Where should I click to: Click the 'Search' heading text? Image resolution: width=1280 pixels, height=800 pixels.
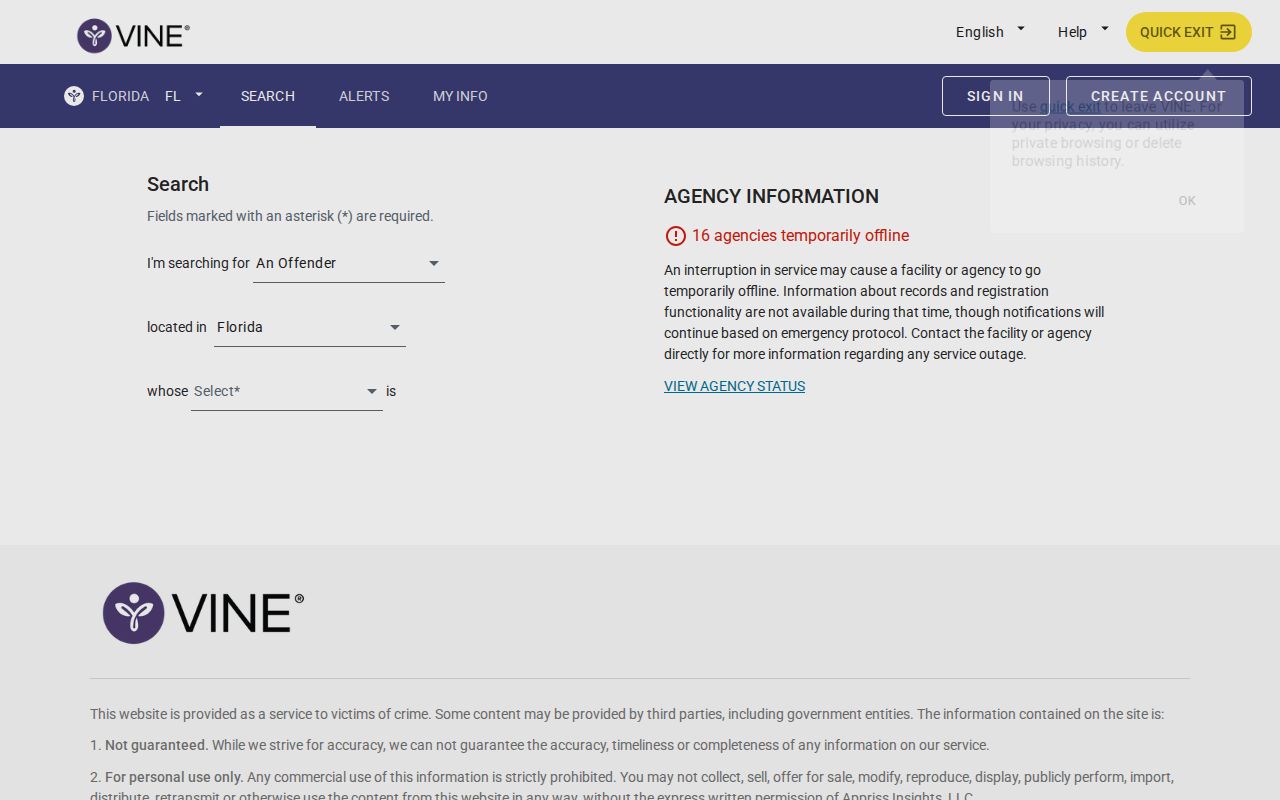click(x=178, y=184)
